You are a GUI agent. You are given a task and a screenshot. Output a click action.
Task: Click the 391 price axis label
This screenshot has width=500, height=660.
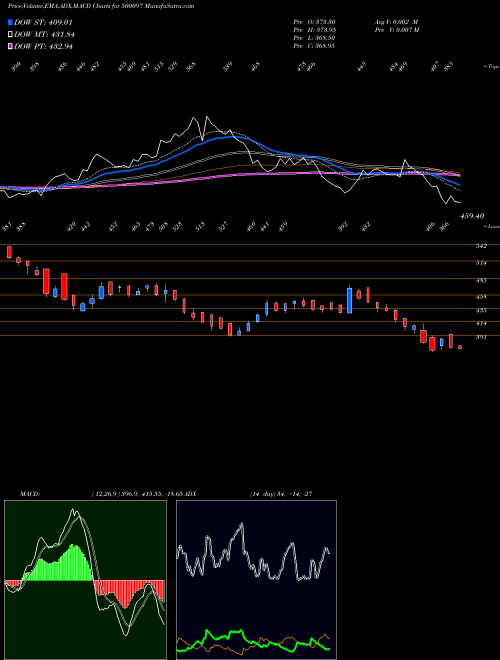tap(481, 337)
